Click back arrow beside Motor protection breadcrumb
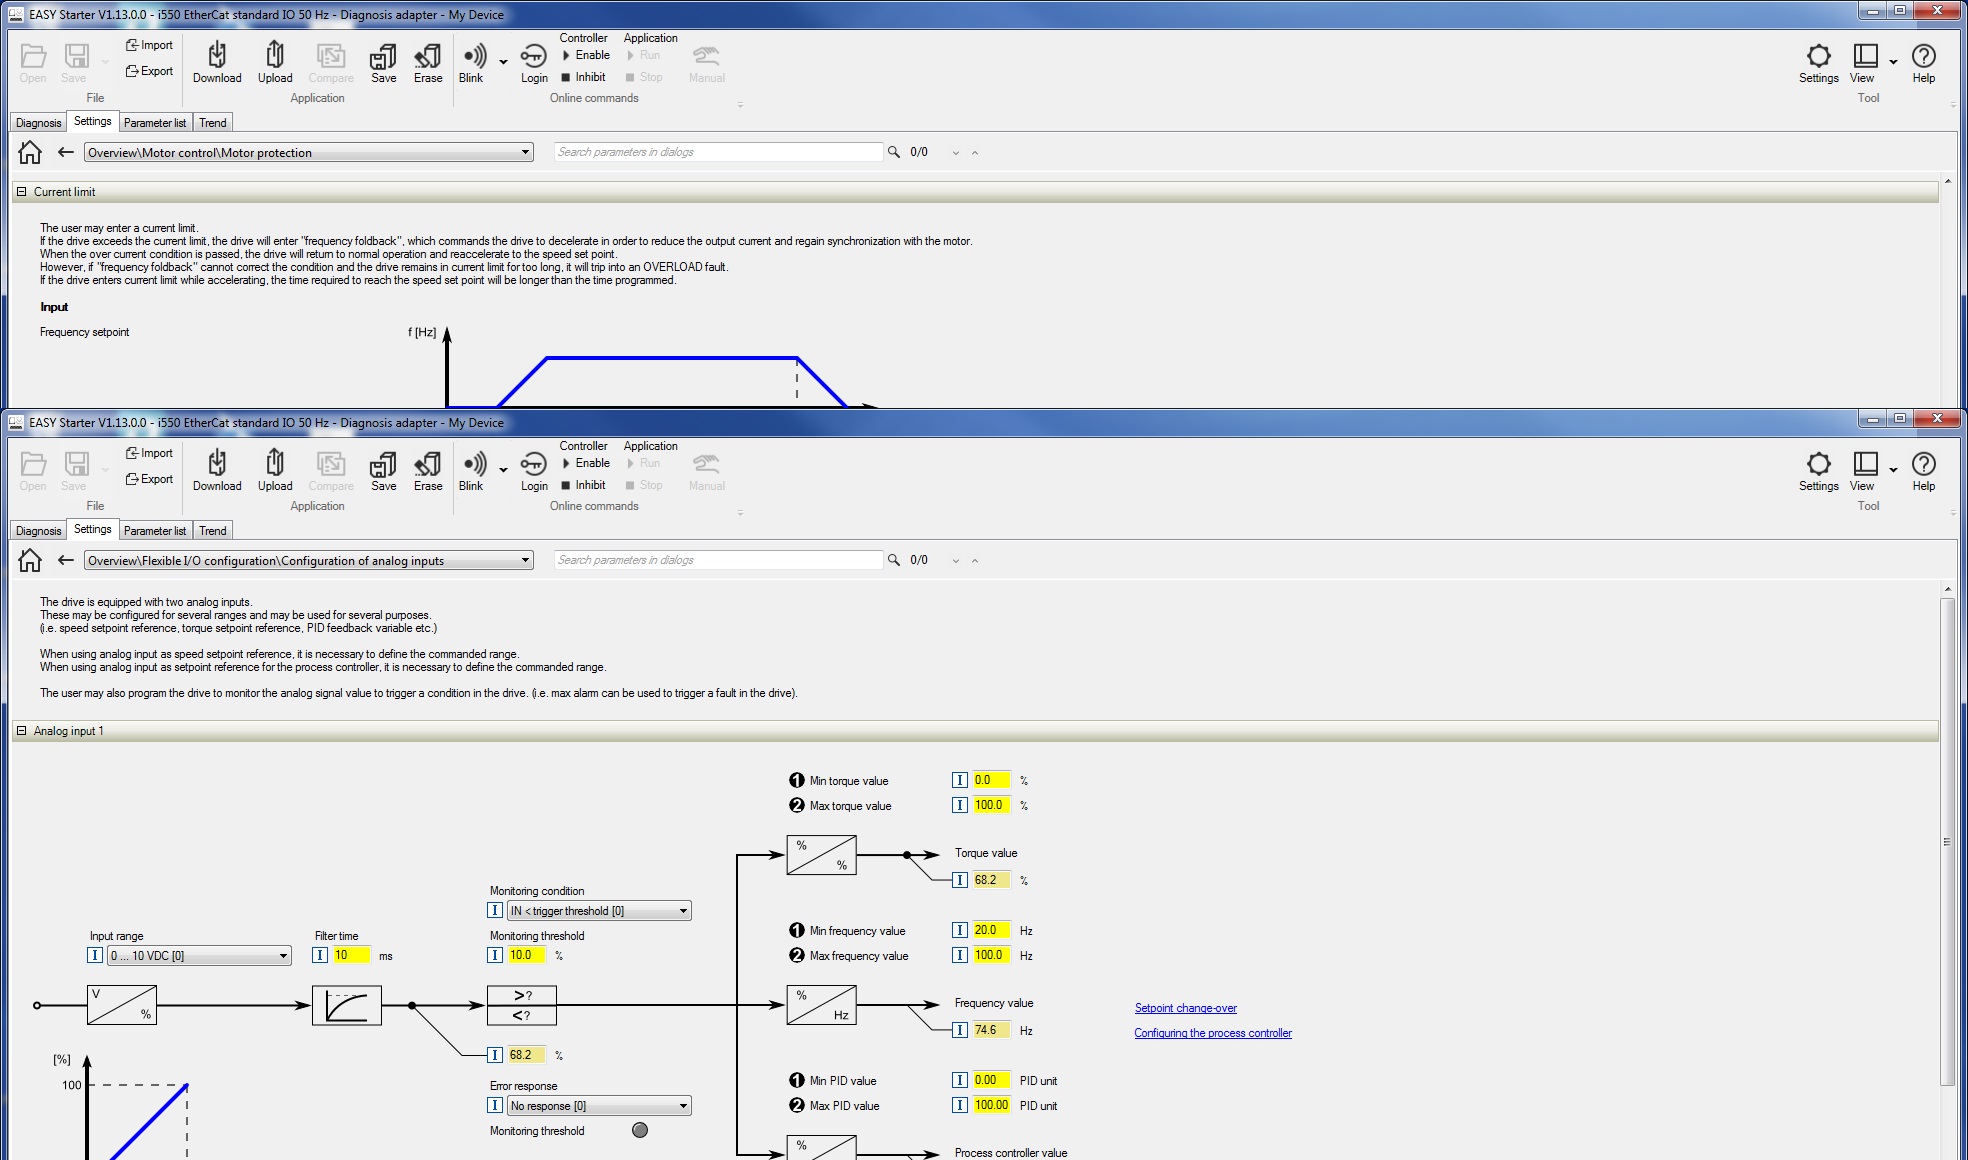This screenshot has width=1968, height=1160. click(66, 152)
